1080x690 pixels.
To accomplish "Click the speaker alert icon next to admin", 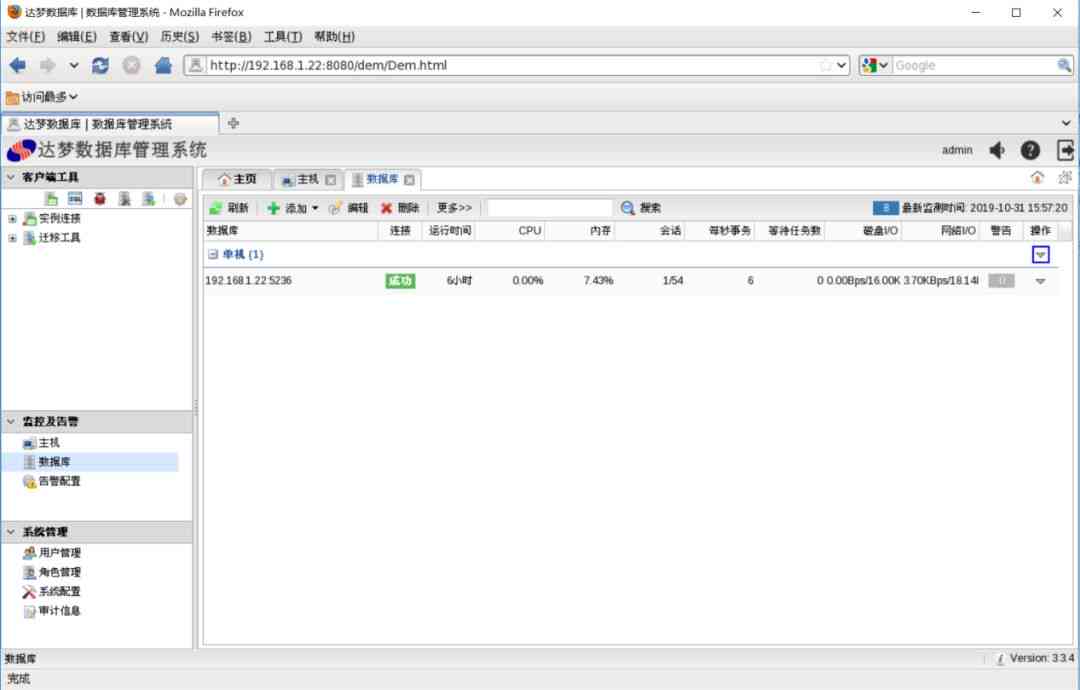I will 997,150.
